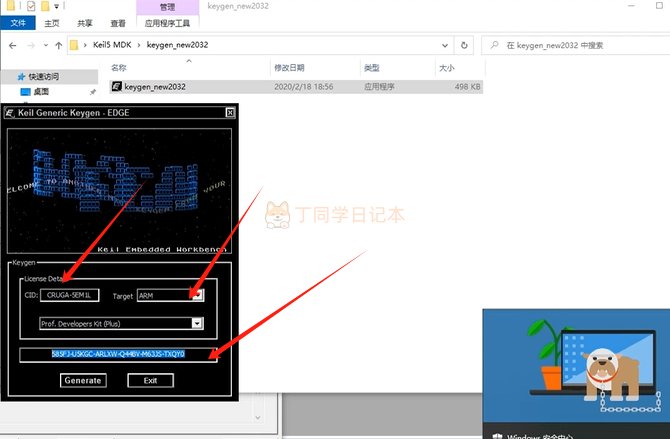Expand the address bar history dropdown
670x439 pixels.
click(x=445, y=45)
